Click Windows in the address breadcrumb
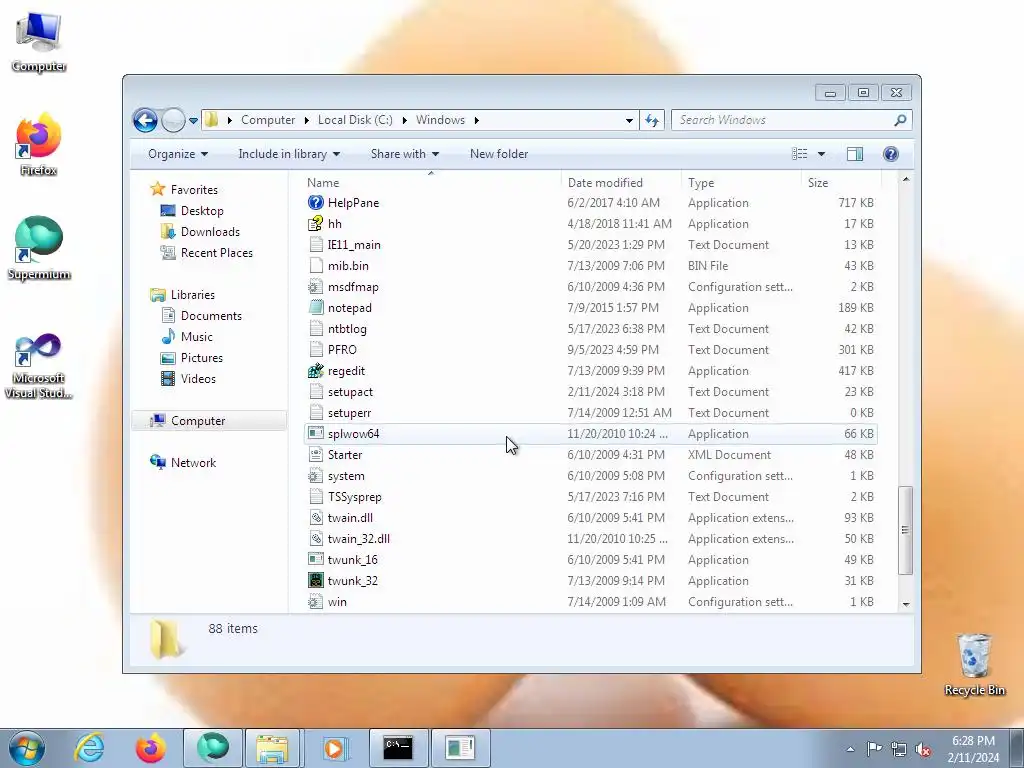Viewport: 1024px width, 768px height. coord(440,120)
